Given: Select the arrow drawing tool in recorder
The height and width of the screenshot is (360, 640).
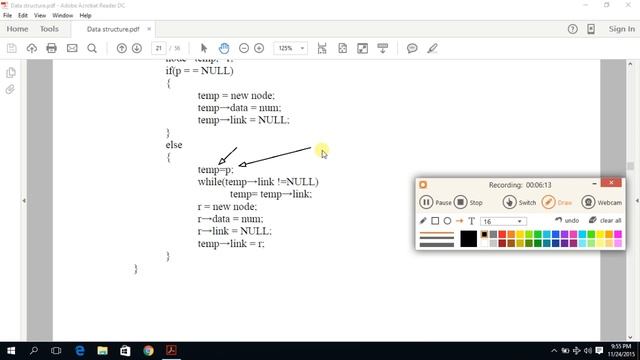Looking at the screenshot, I should (460, 221).
